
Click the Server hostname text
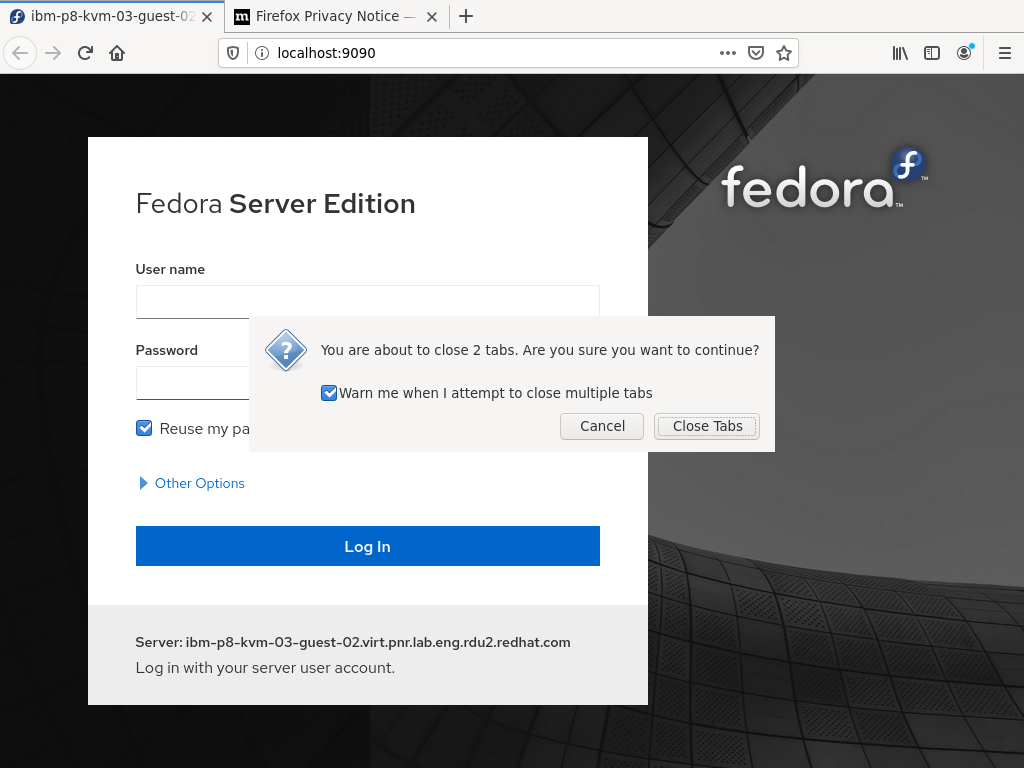(x=353, y=643)
